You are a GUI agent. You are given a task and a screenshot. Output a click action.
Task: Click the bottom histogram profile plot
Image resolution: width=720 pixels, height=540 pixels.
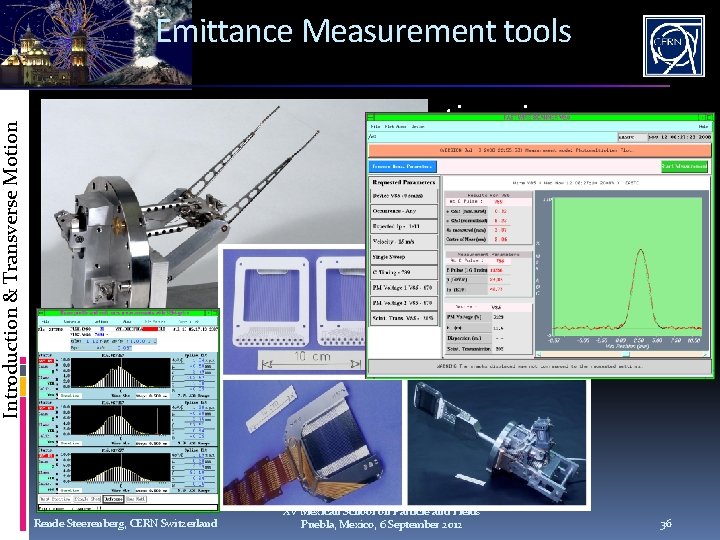pyautogui.click(x=121, y=467)
